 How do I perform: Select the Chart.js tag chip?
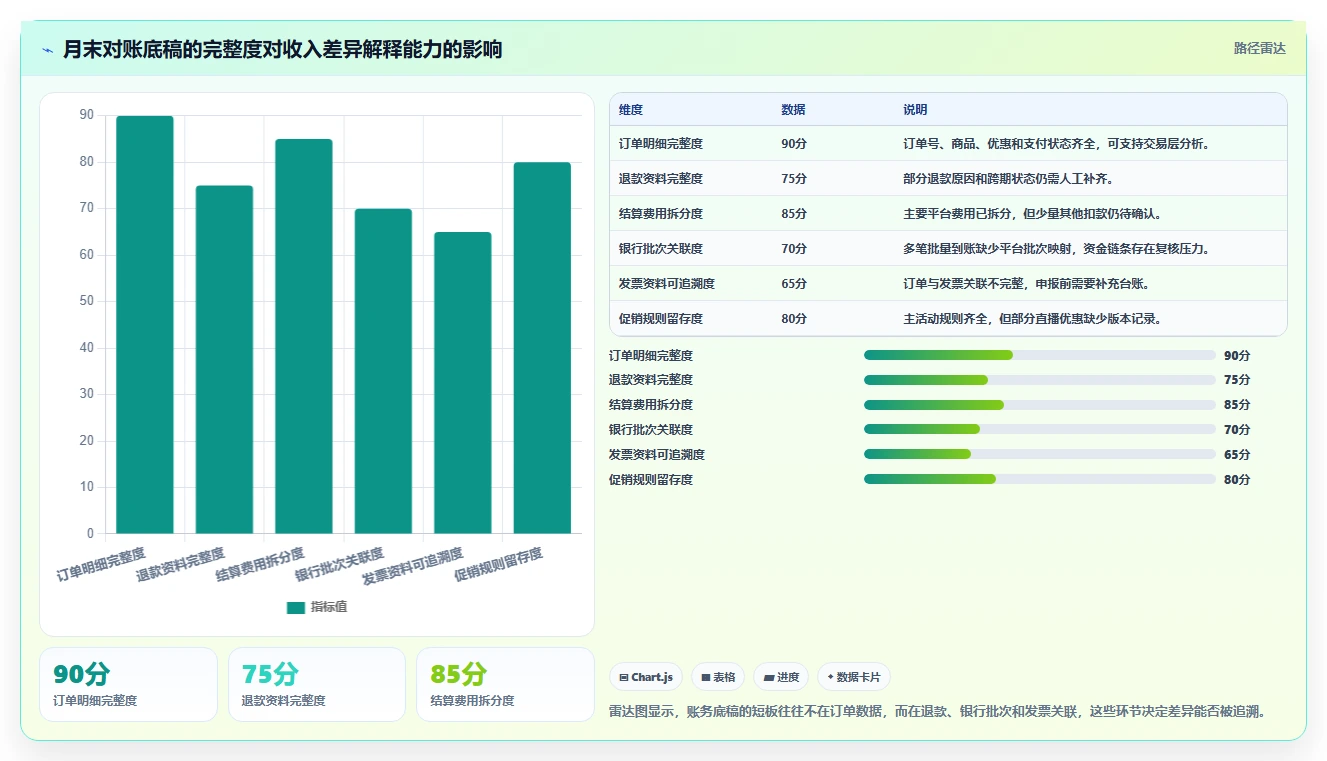click(646, 677)
